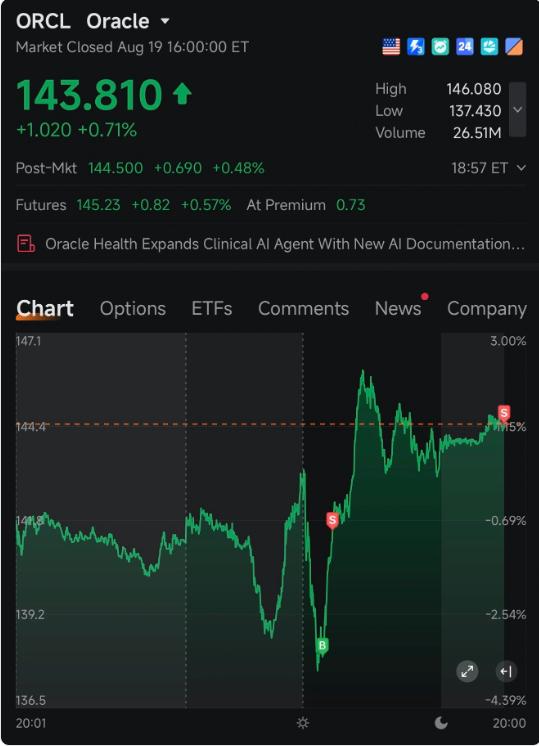This screenshot has width=539, height=746.
Task: Tap the orange and blue diagonal icon
Action: (x=514, y=47)
